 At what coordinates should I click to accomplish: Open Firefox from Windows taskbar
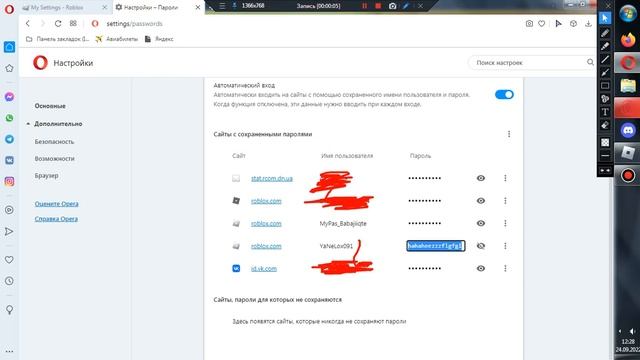[628, 40]
